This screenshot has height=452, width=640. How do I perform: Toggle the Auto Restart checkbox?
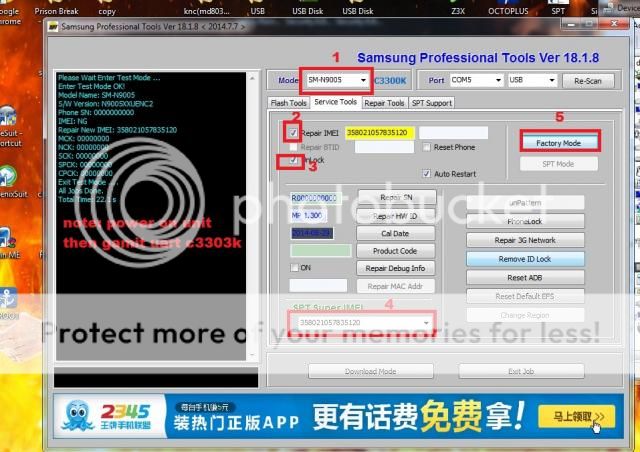pyautogui.click(x=426, y=173)
